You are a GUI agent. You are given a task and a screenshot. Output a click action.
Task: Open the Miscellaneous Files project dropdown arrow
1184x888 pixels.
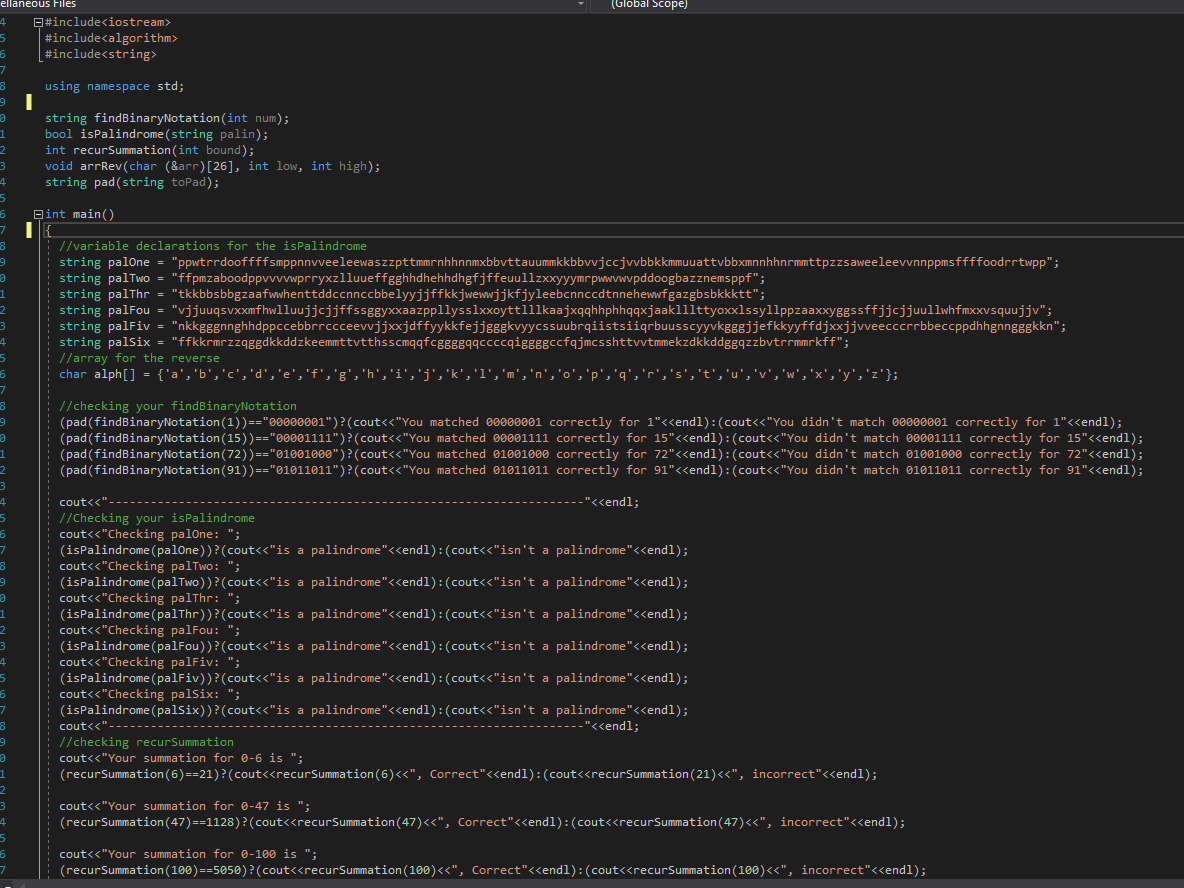pos(581,5)
